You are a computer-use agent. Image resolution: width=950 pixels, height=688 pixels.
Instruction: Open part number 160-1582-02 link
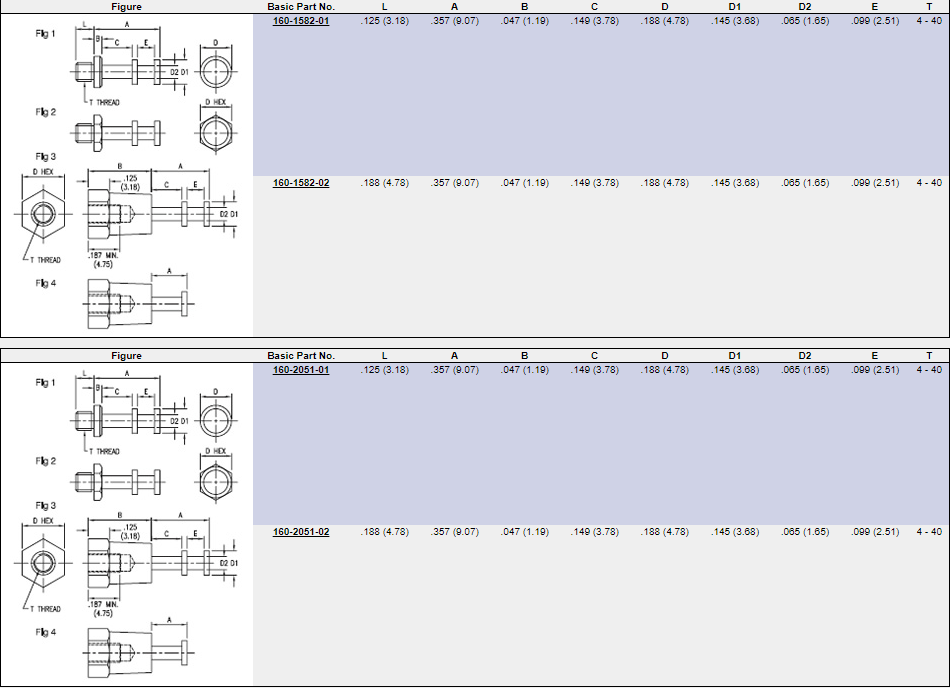point(301,183)
